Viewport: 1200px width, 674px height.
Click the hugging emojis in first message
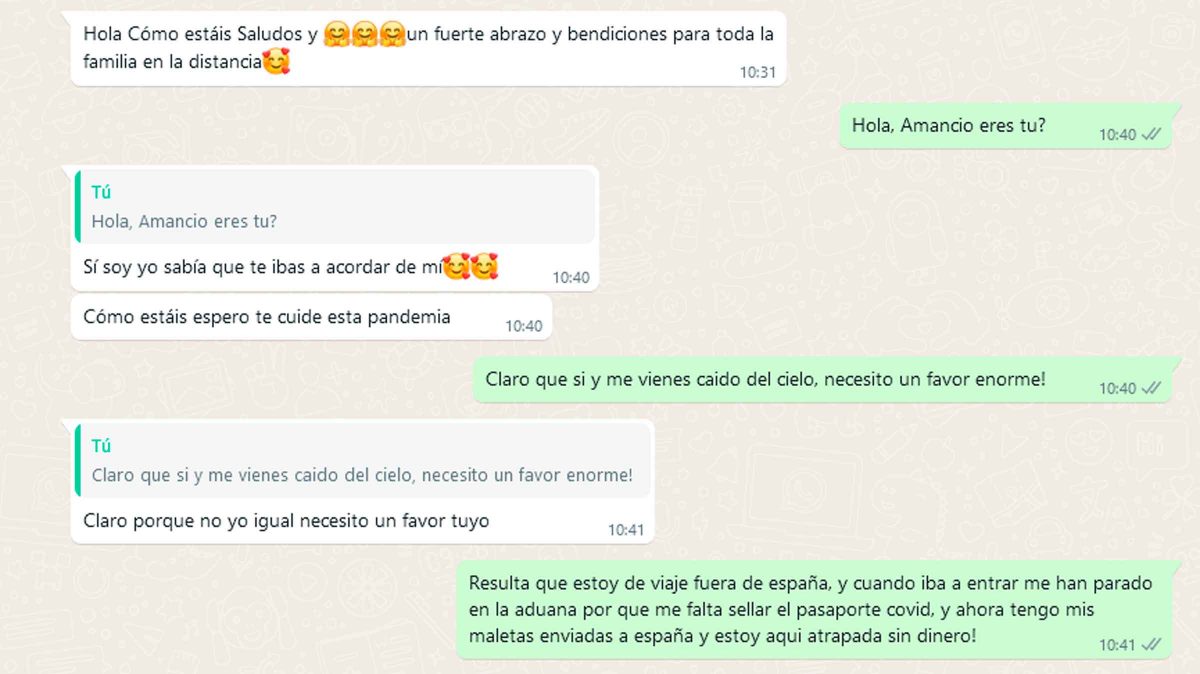365,34
